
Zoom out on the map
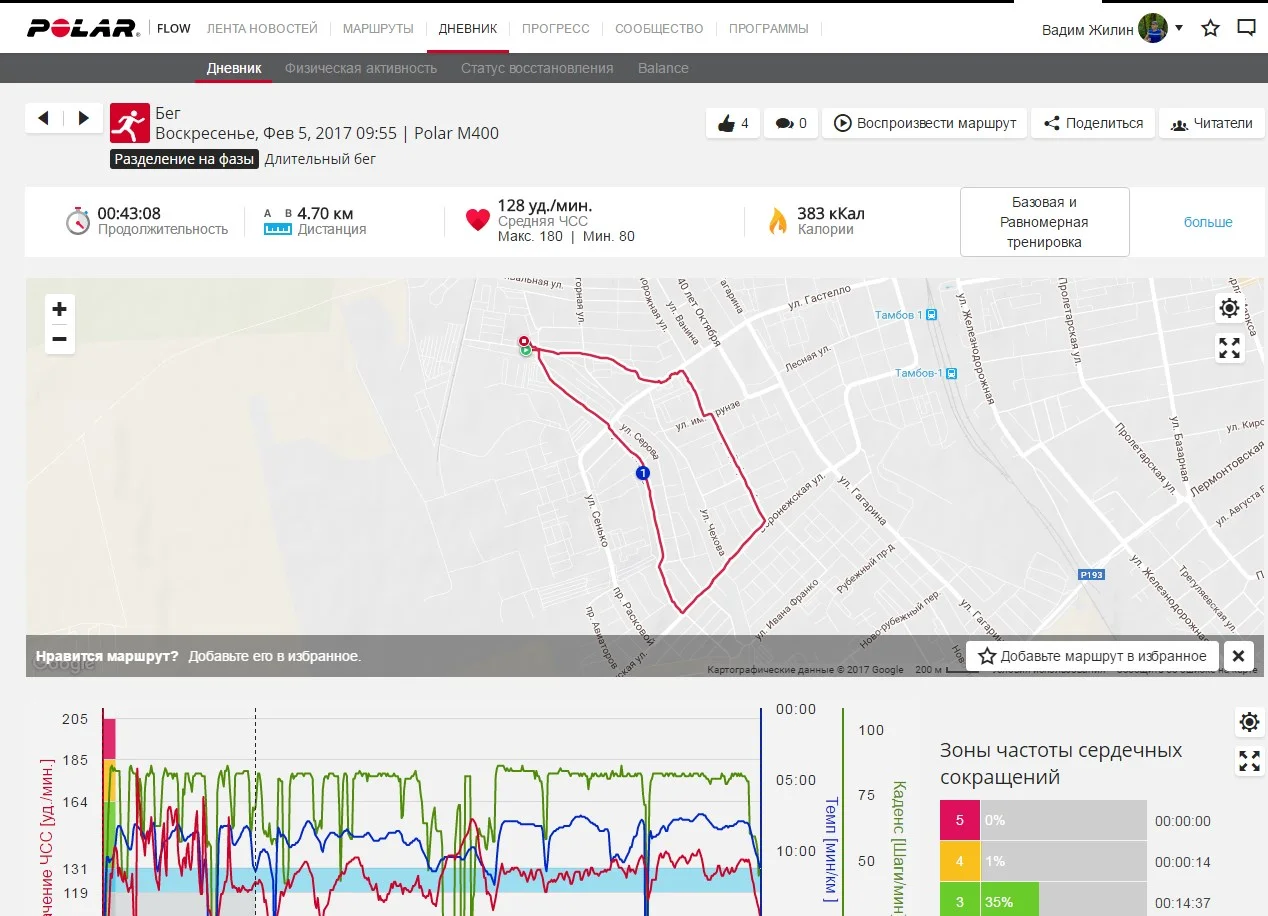click(x=60, y=339)
